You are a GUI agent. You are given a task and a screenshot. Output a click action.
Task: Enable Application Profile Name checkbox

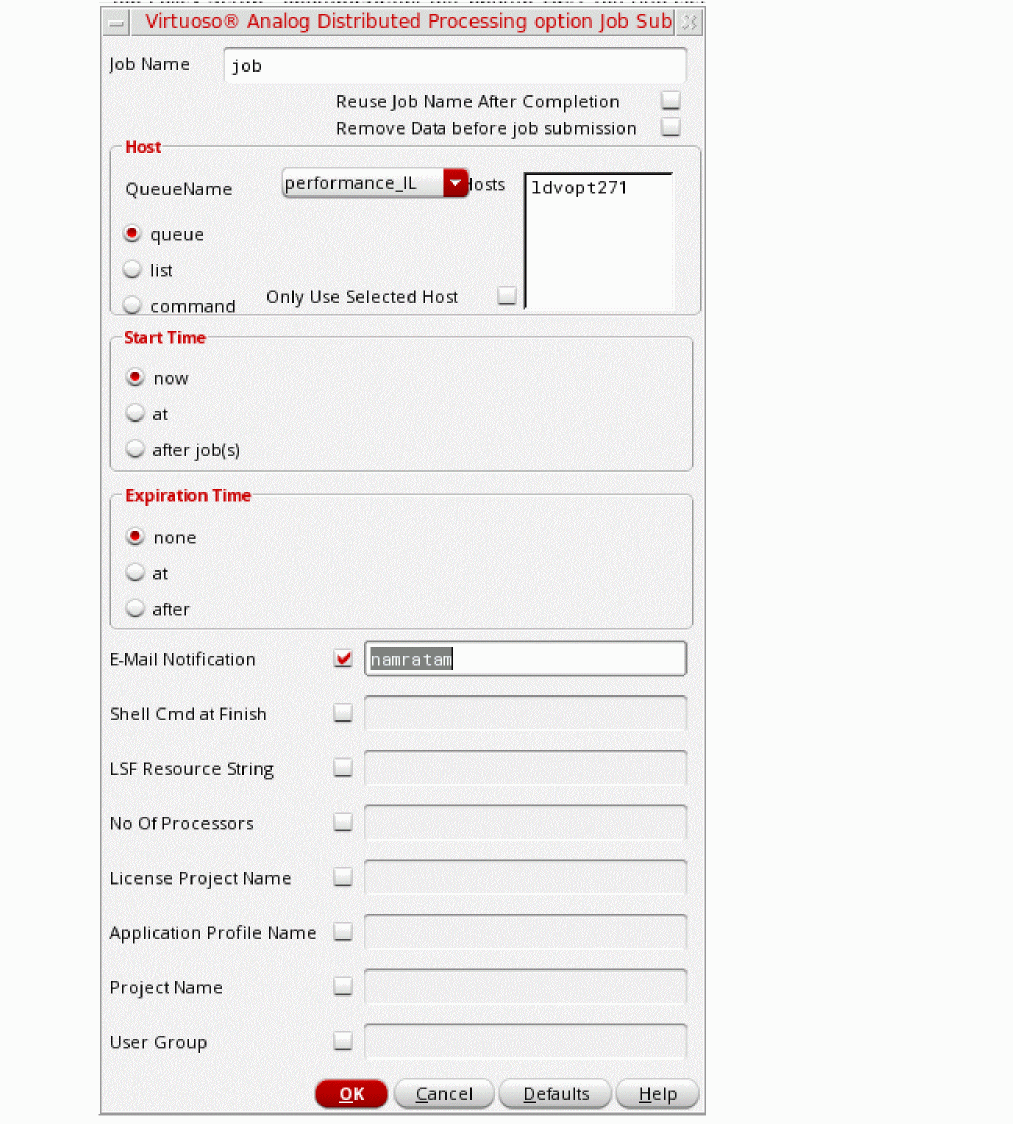pyautogui.click(x=343, y=931)
